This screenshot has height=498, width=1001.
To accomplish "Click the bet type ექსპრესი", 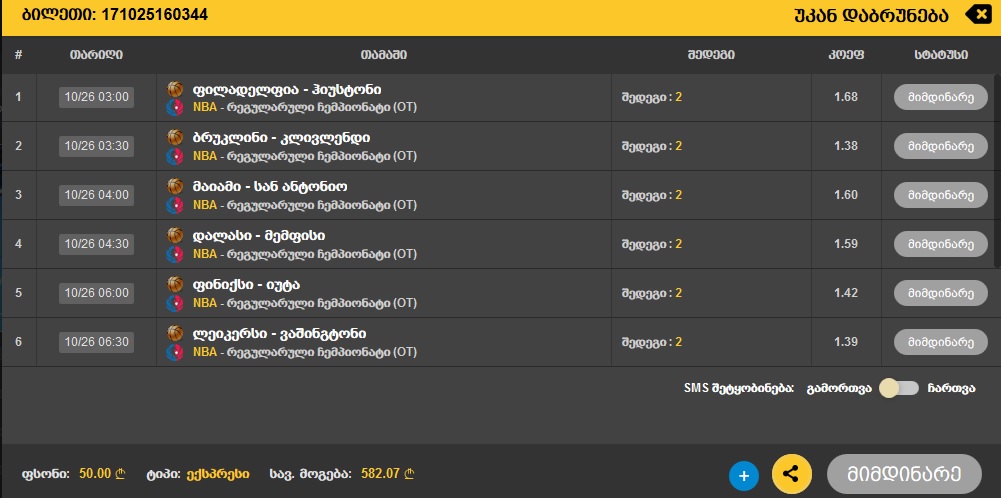I will click(x=218, y=474).
